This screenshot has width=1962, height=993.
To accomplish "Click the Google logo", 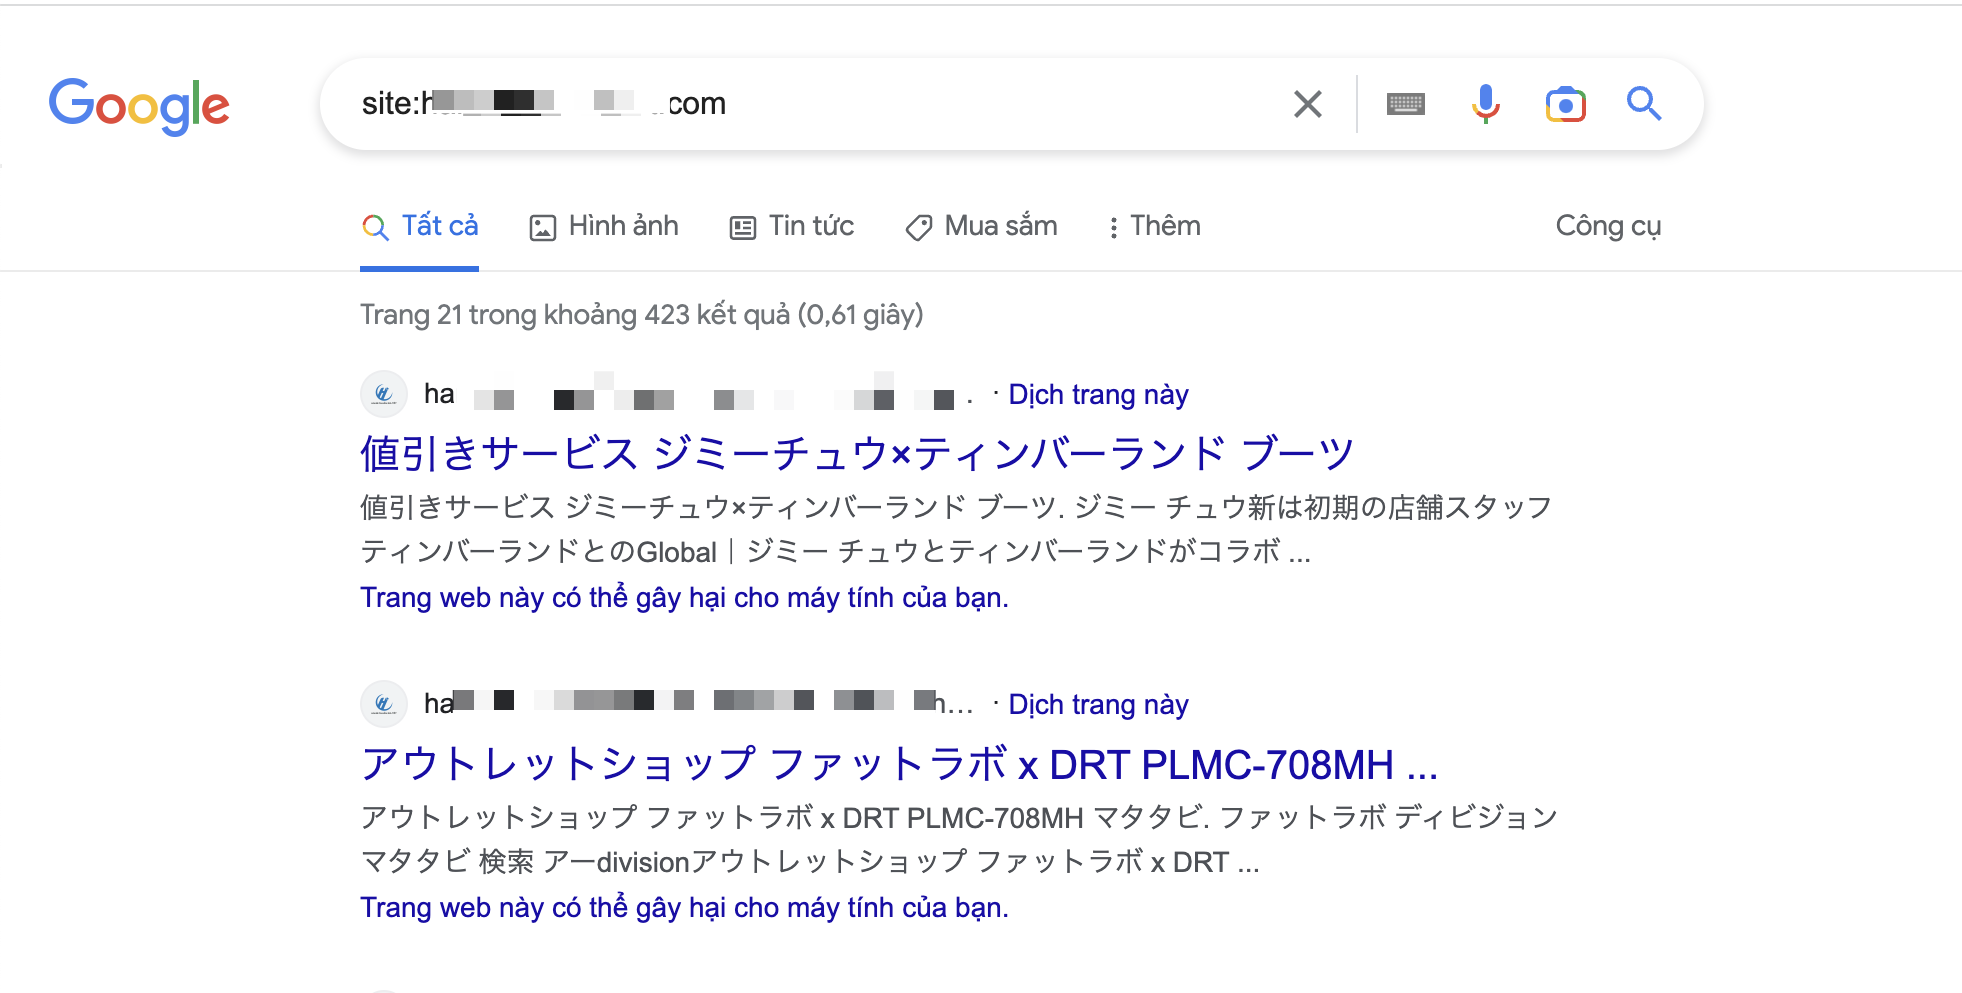I will (139, 105).
